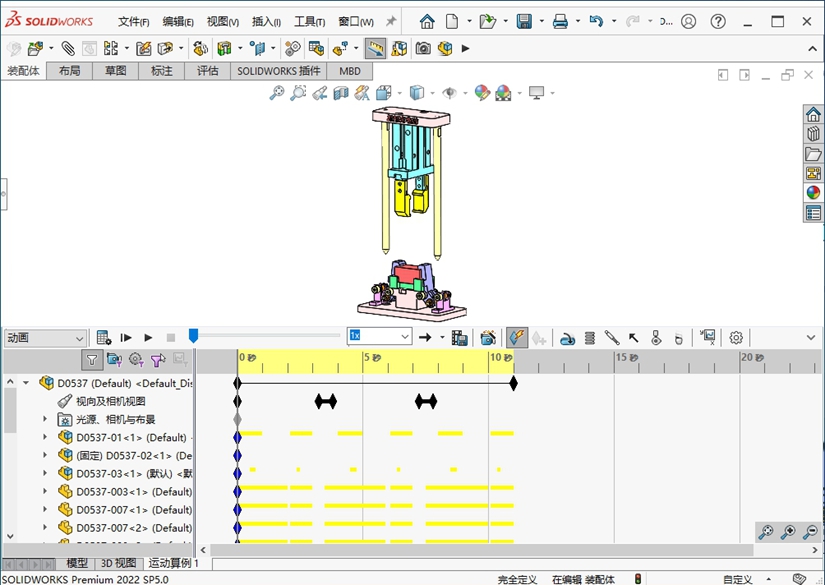Click the Print icon

pyautogui.click(x=560, y=22)
